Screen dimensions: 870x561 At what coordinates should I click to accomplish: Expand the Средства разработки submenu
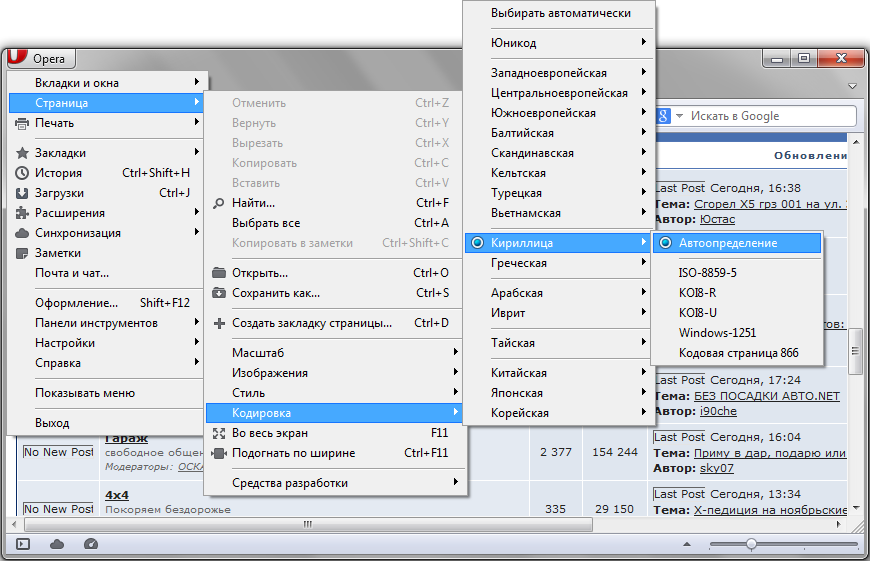click(334, 483)
